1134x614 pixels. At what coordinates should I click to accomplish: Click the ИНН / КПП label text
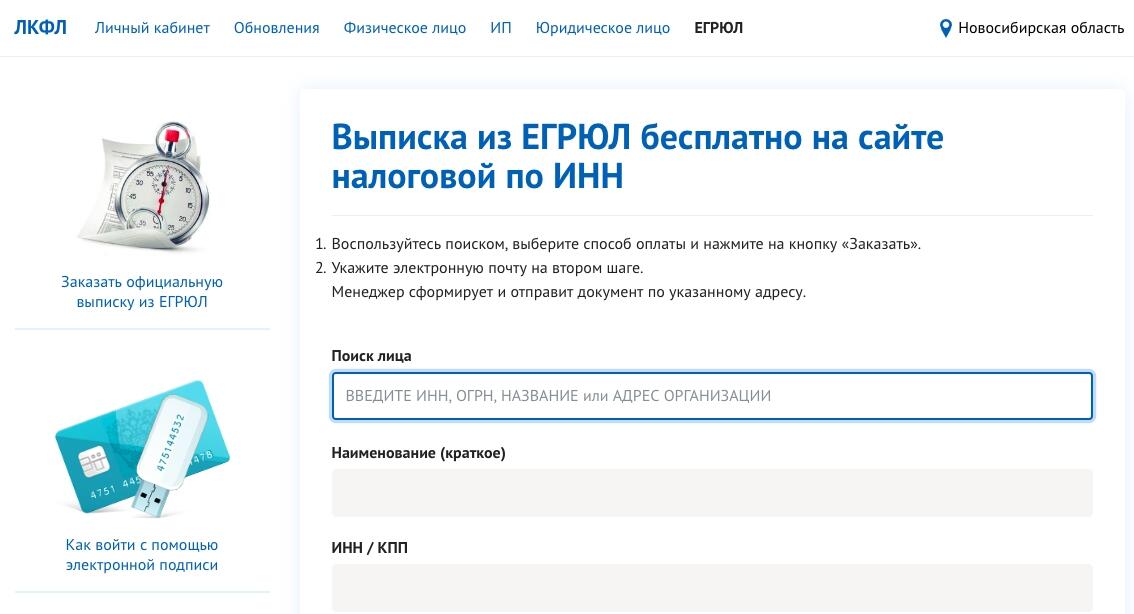click(369, 548)
